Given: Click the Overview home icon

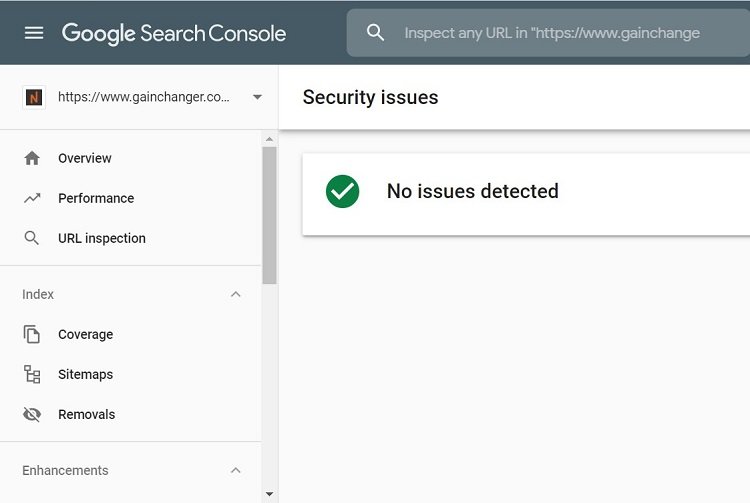Looking at the screenshot, I should [32, 158].
